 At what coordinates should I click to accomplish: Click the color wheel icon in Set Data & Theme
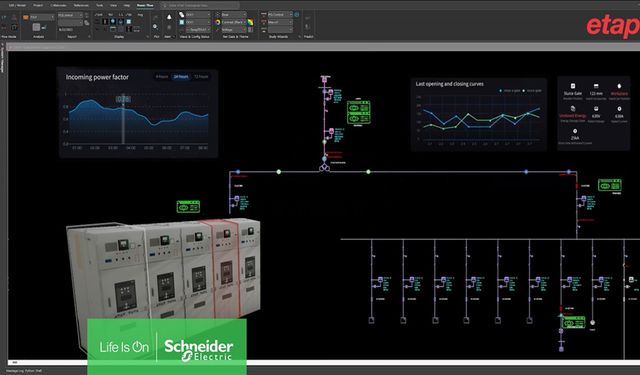point(218,22)
